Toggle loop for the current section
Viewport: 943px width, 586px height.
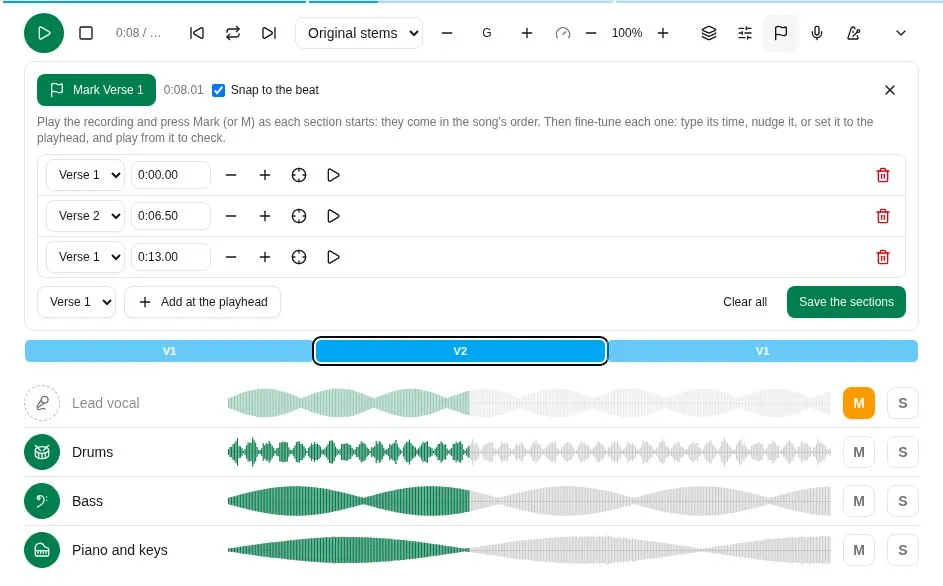tap(233, 33)
